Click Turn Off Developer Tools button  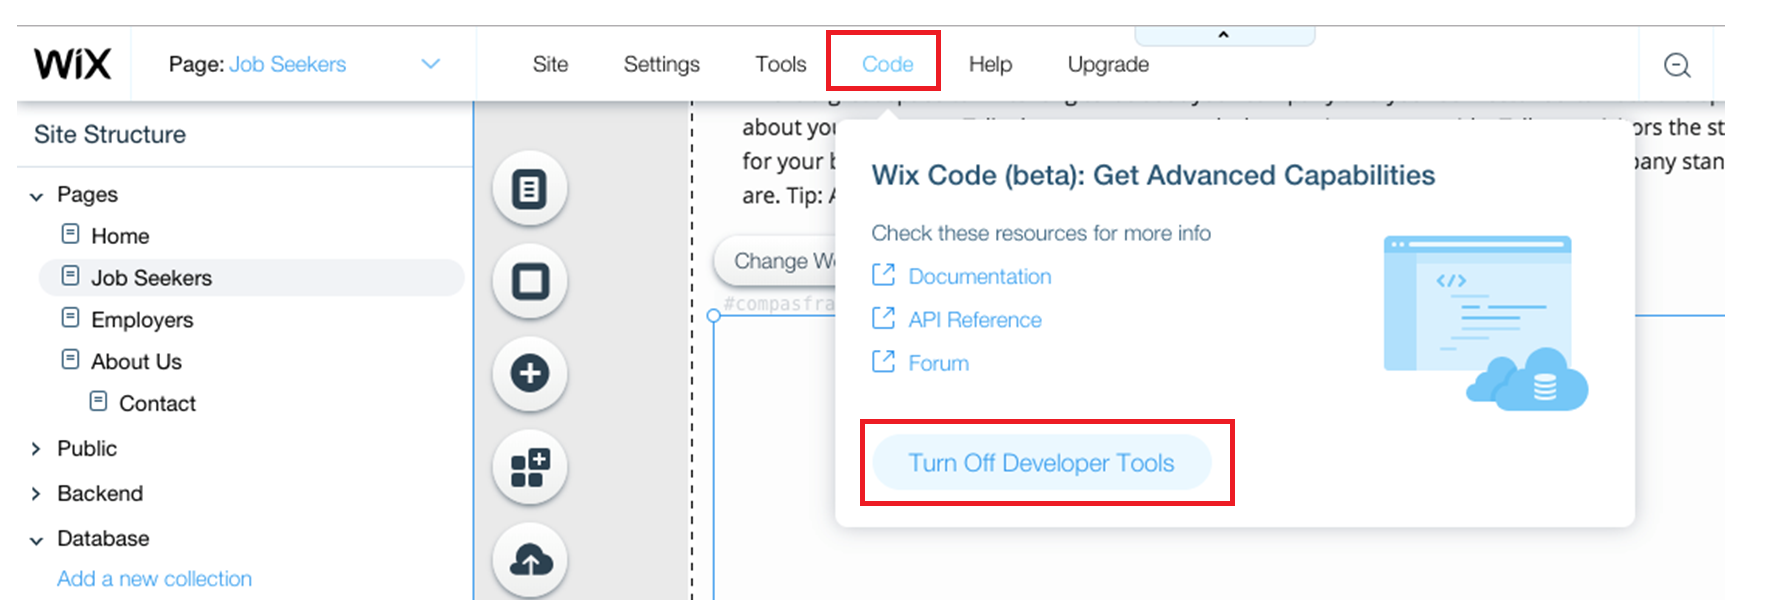coord(1042,463)
